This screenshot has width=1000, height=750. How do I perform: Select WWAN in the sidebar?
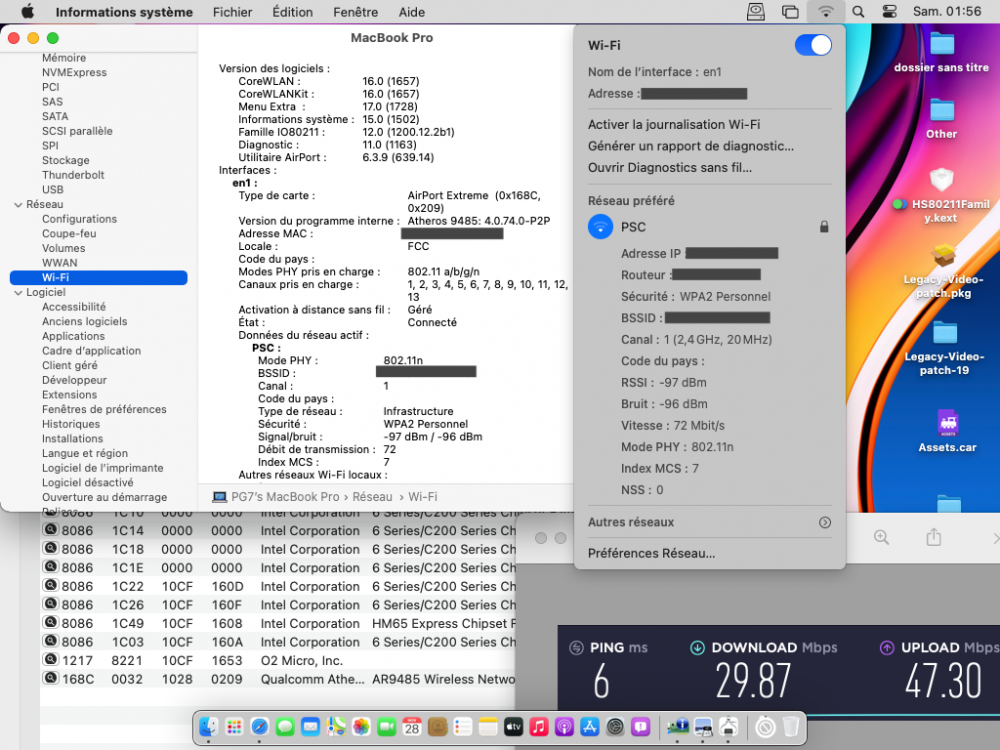pos(59,263)
